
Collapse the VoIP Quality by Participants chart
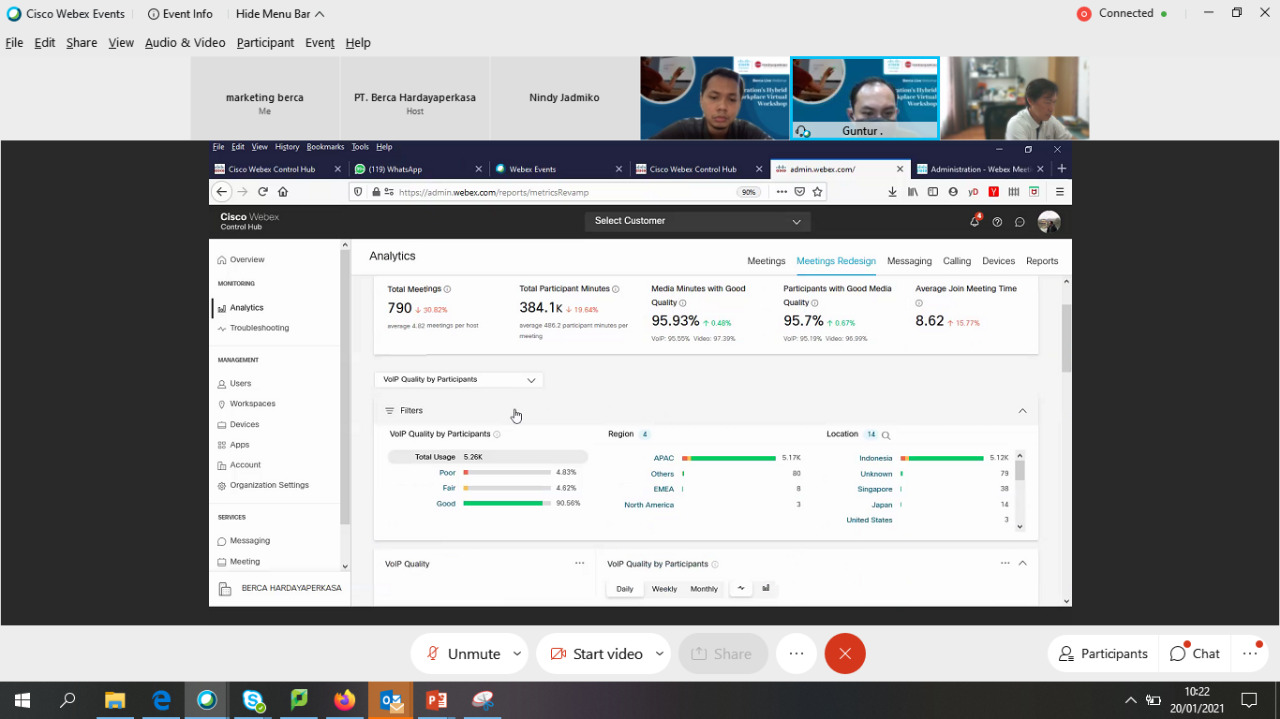click(x=1022, y=564)
